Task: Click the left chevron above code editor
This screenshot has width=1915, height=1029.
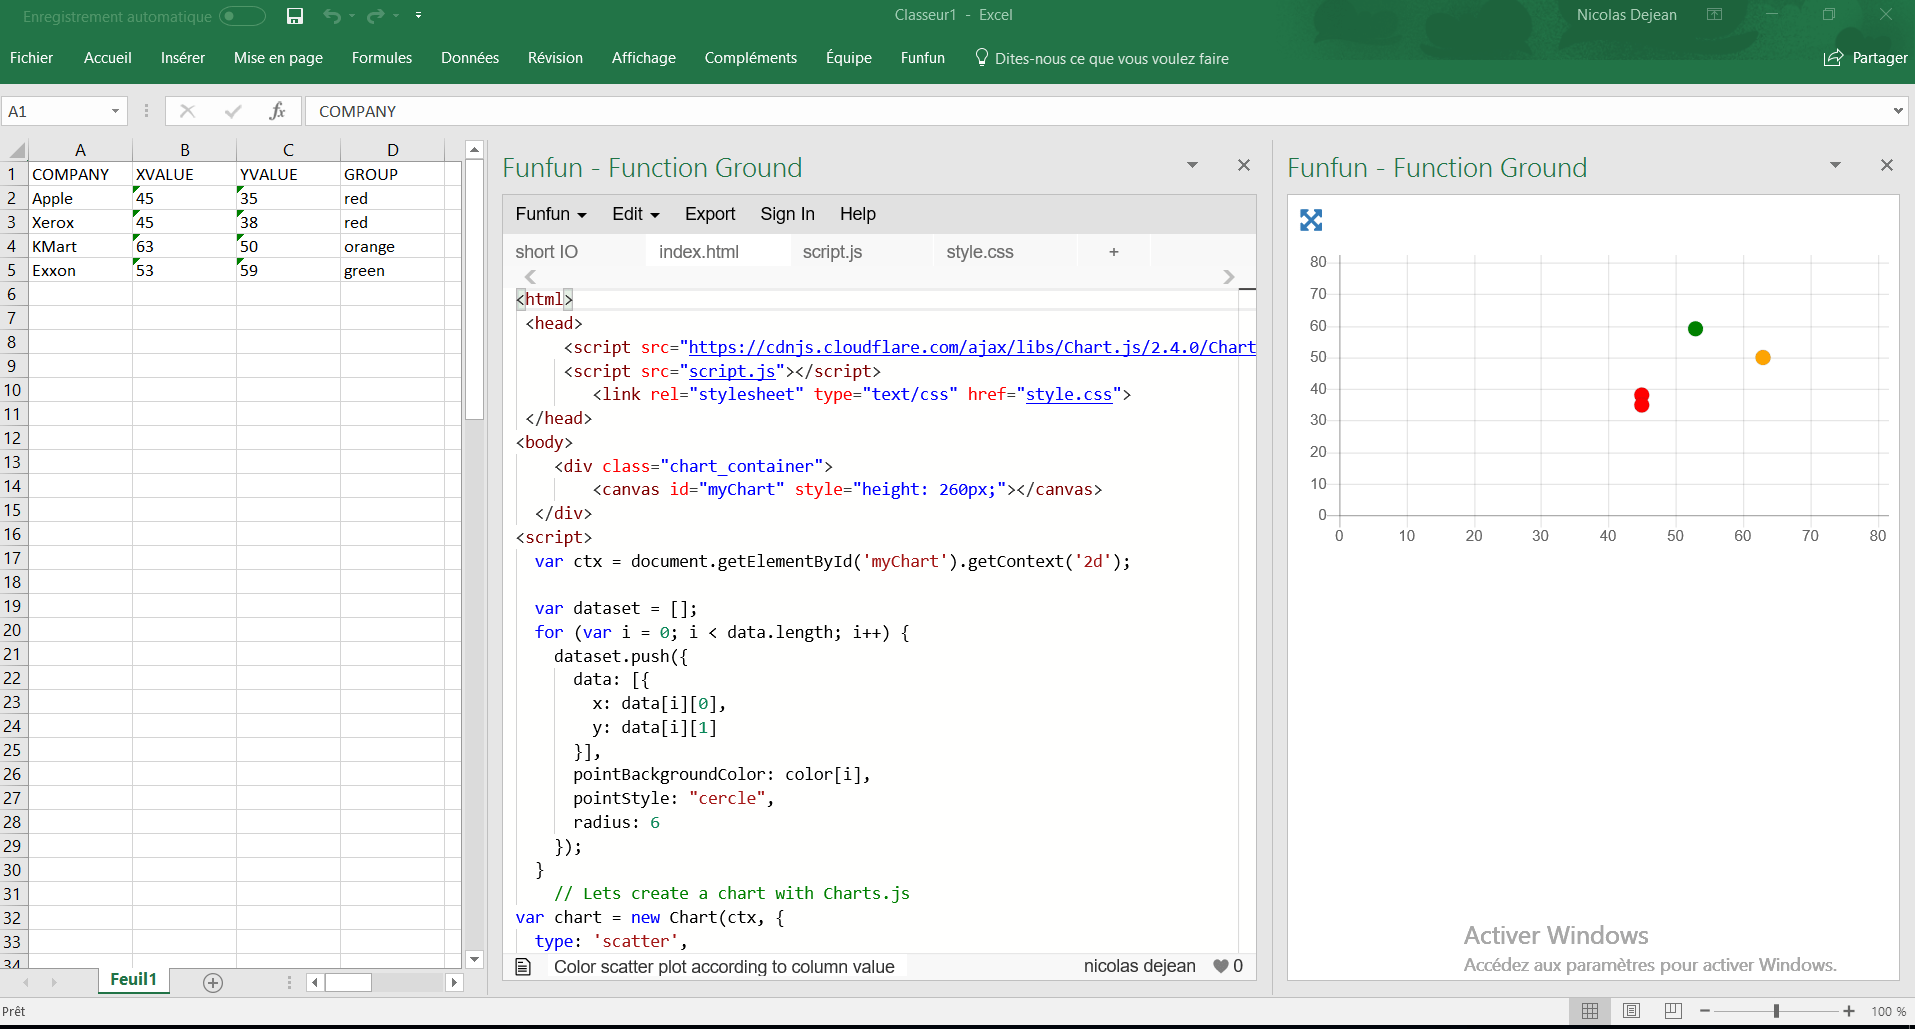Action: pos(530,277)
